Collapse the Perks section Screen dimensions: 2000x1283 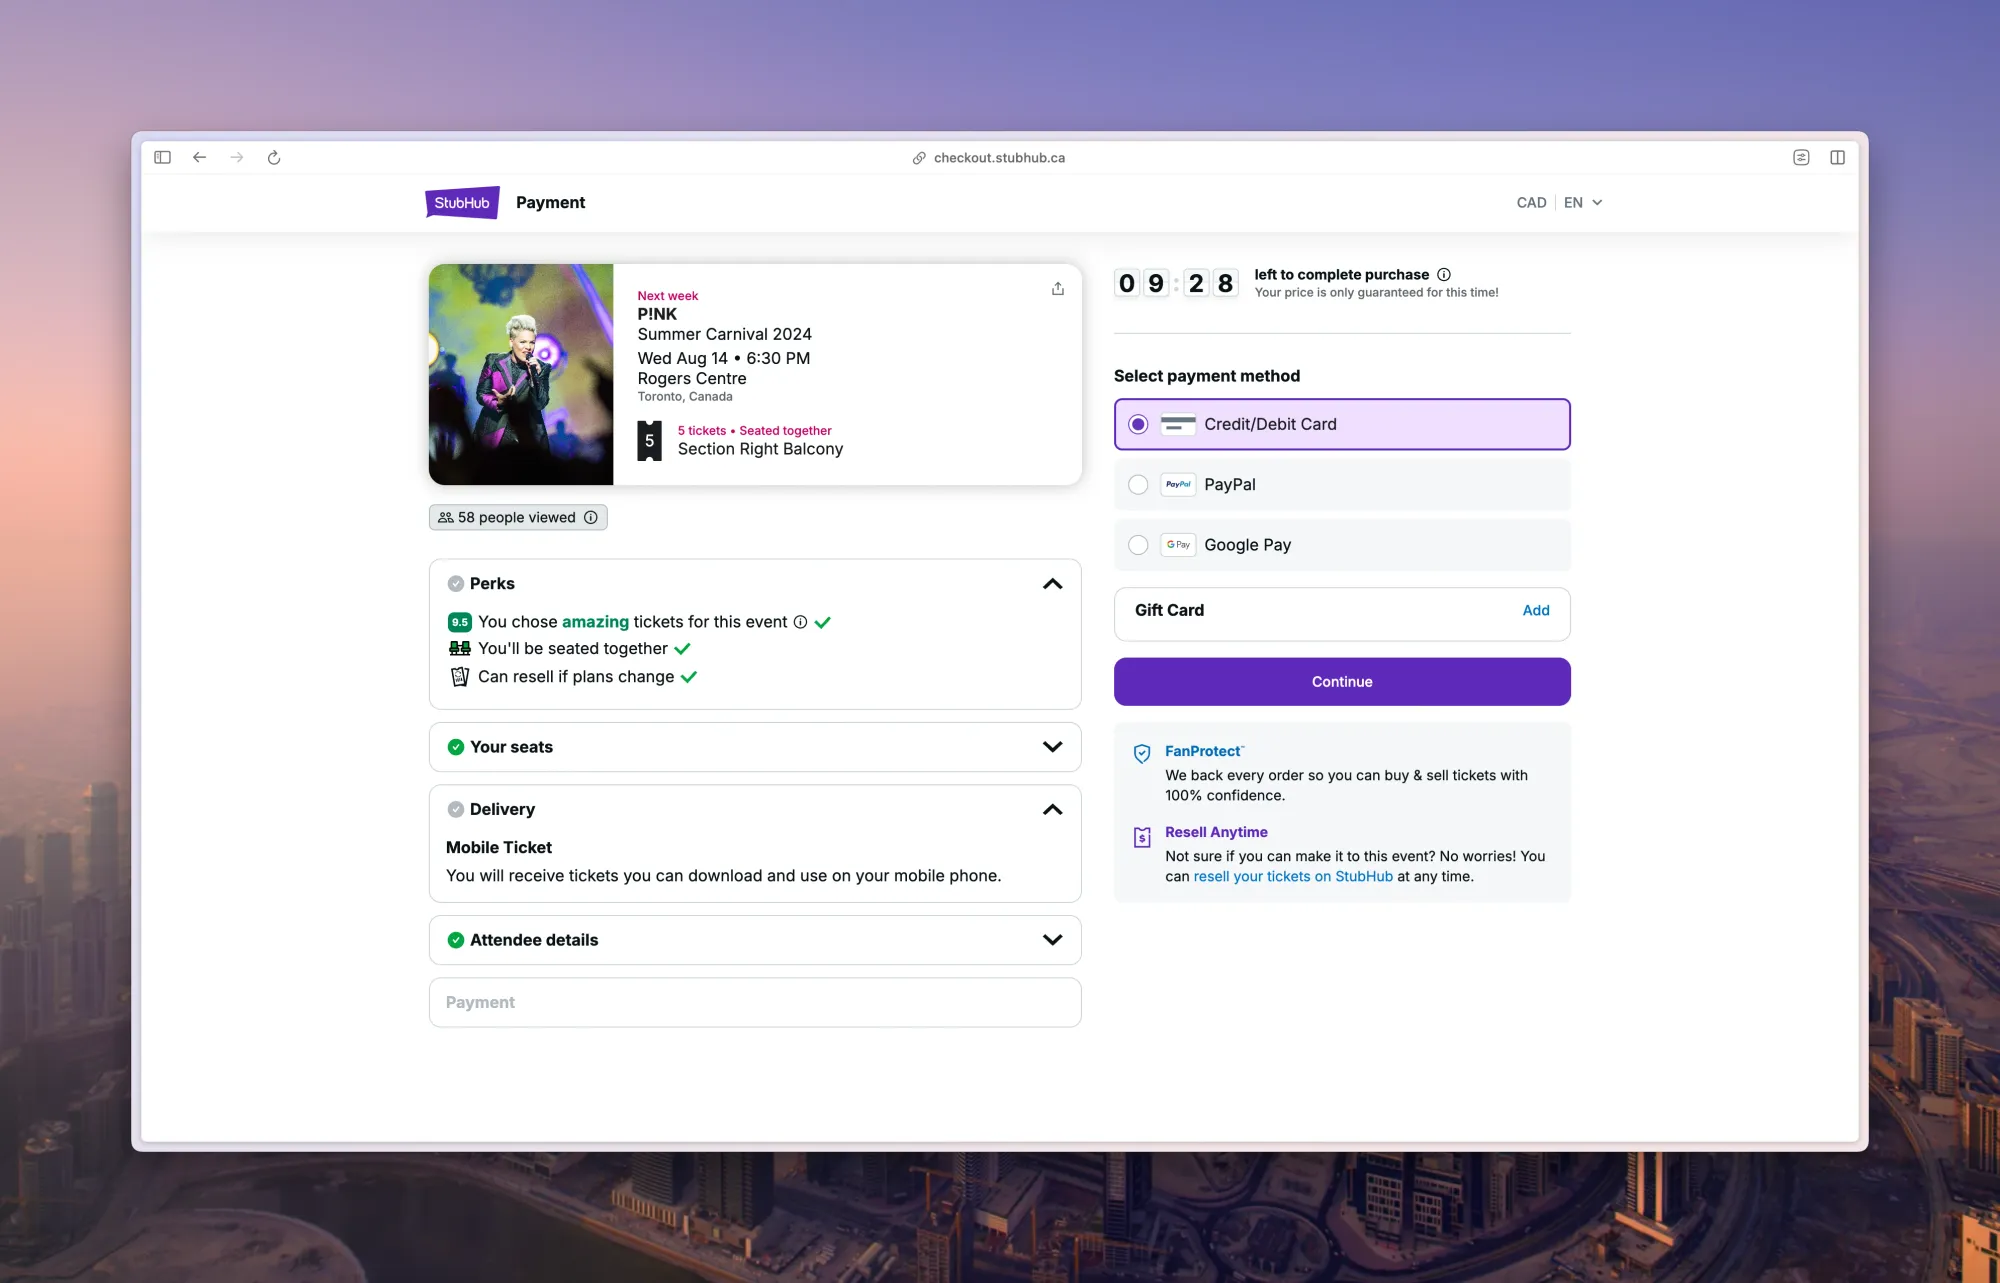[1053, 584]
